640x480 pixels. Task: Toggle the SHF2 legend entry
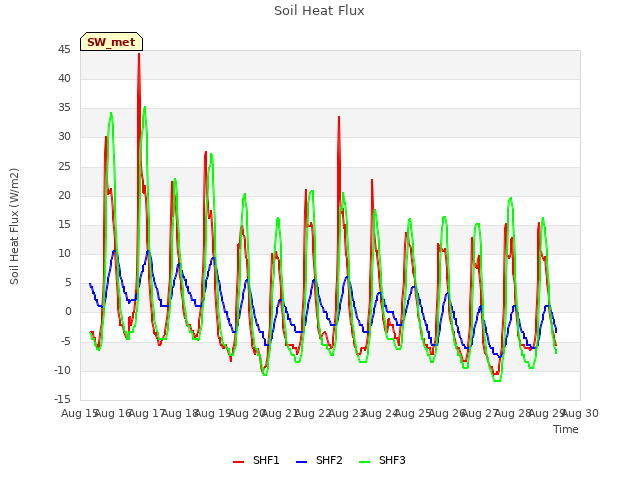[x=319, y=460]
